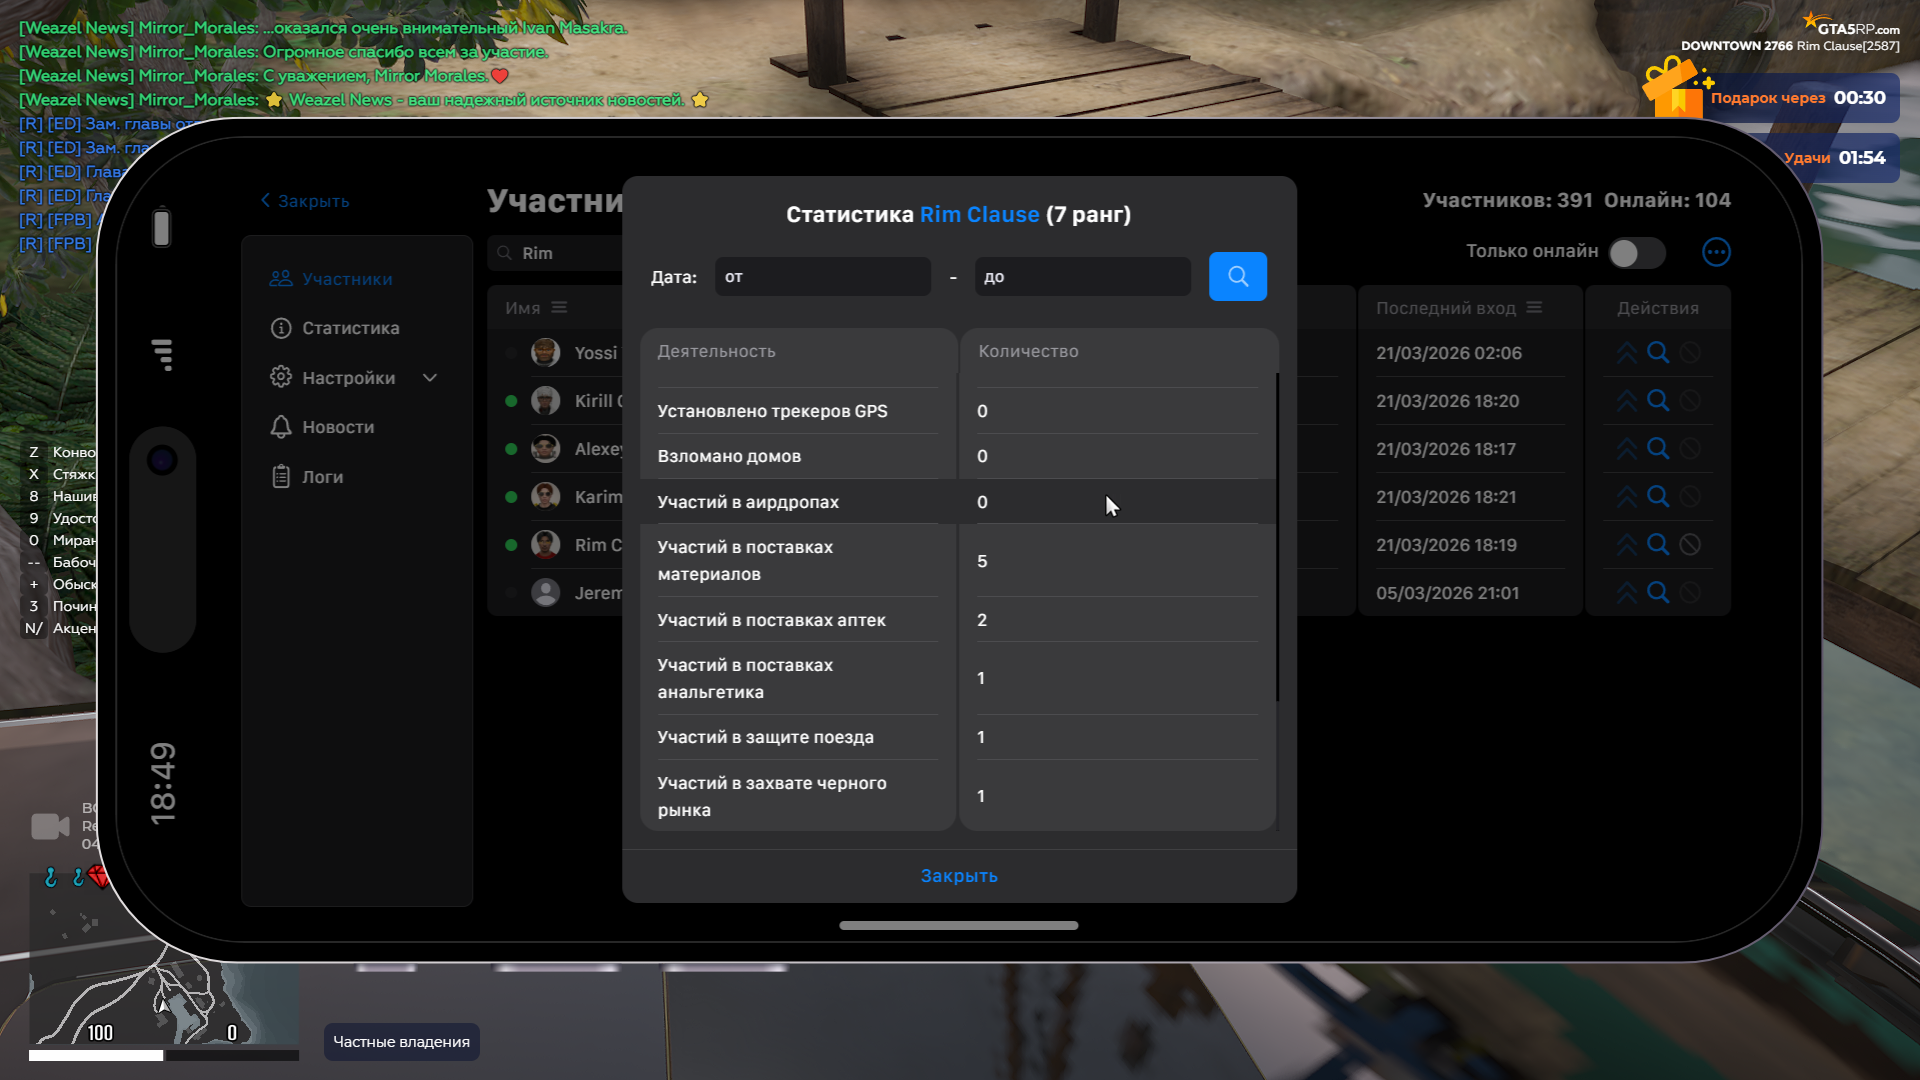The image size is (1920, 1080).
Task: Sort by Последний вход column
Action: 1534,308
